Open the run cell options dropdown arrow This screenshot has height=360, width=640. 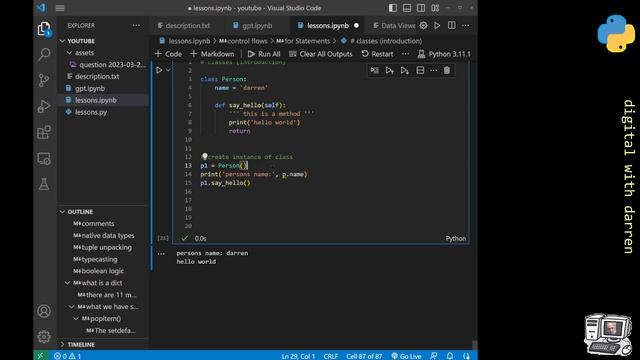point(168,70)
